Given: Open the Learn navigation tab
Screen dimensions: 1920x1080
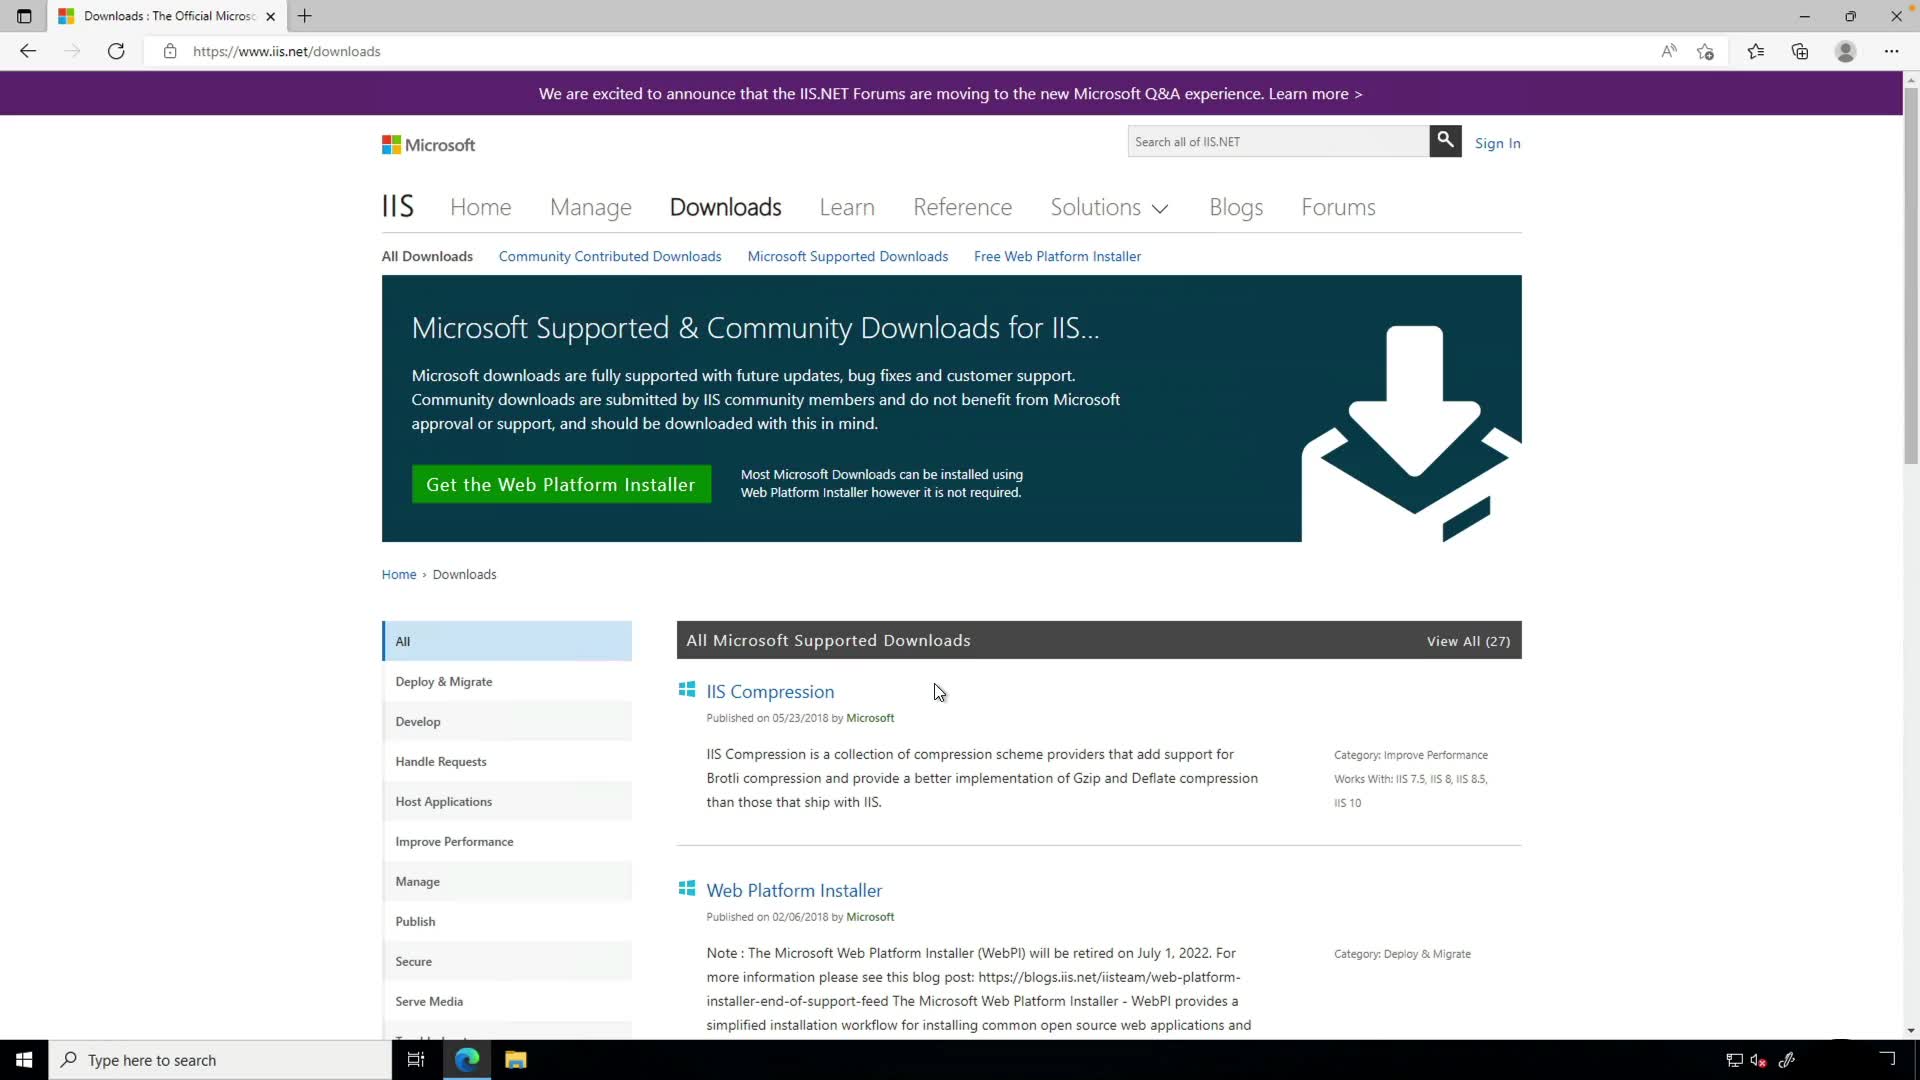Looking at the screenshot, I should coord(846,207).
